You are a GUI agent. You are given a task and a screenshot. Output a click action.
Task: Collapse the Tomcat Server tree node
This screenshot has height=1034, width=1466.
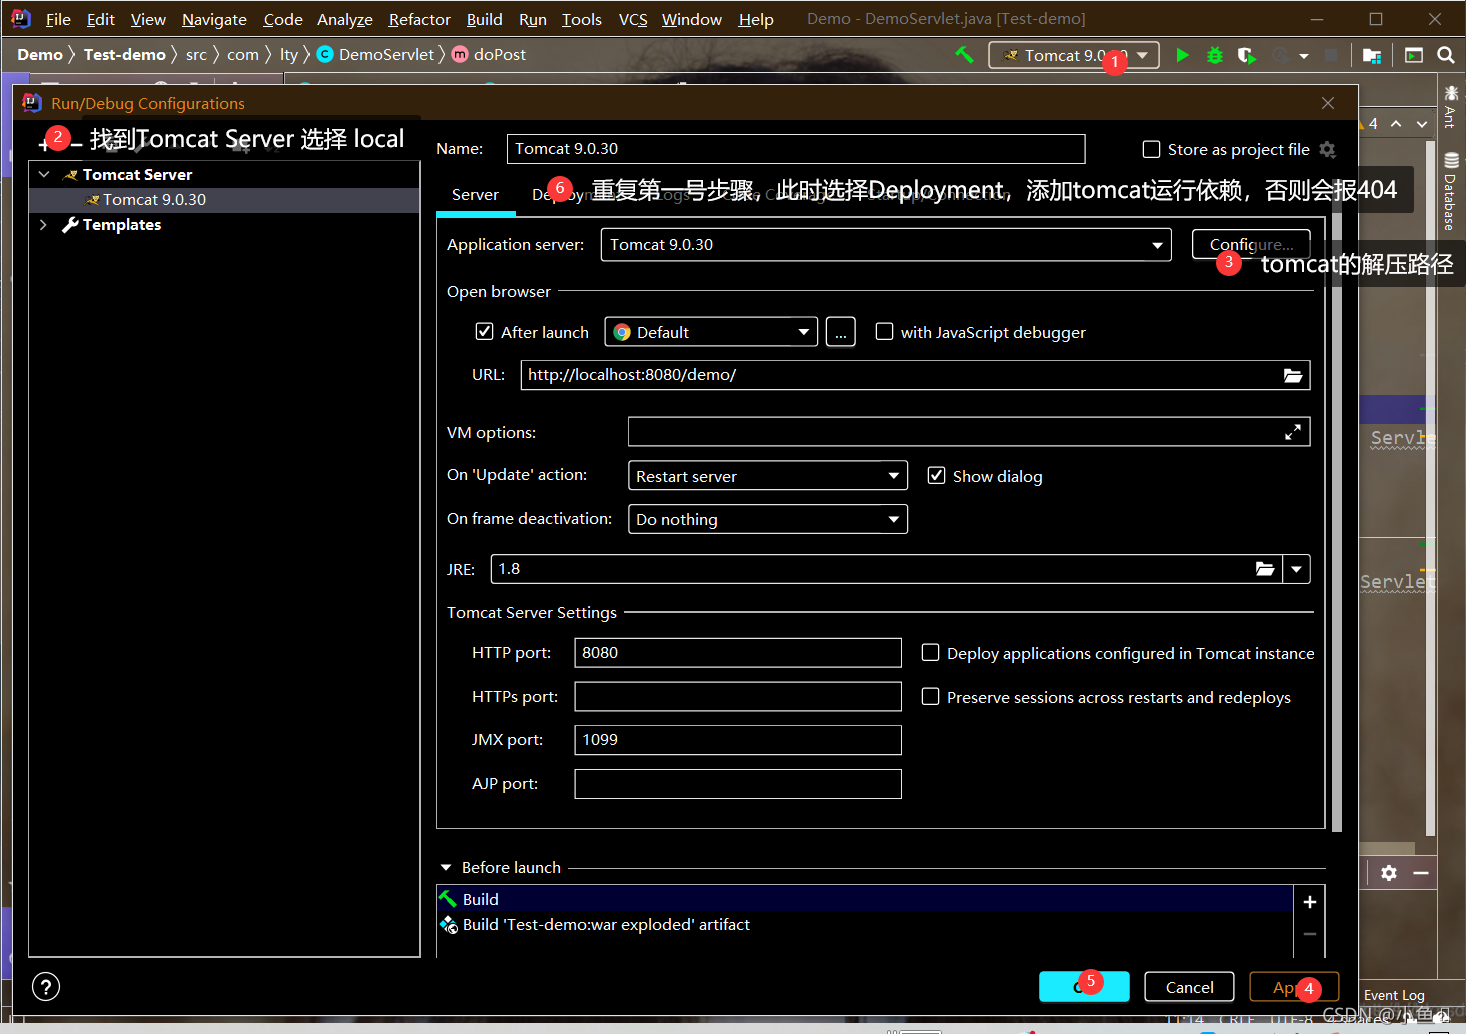point(44,174)
